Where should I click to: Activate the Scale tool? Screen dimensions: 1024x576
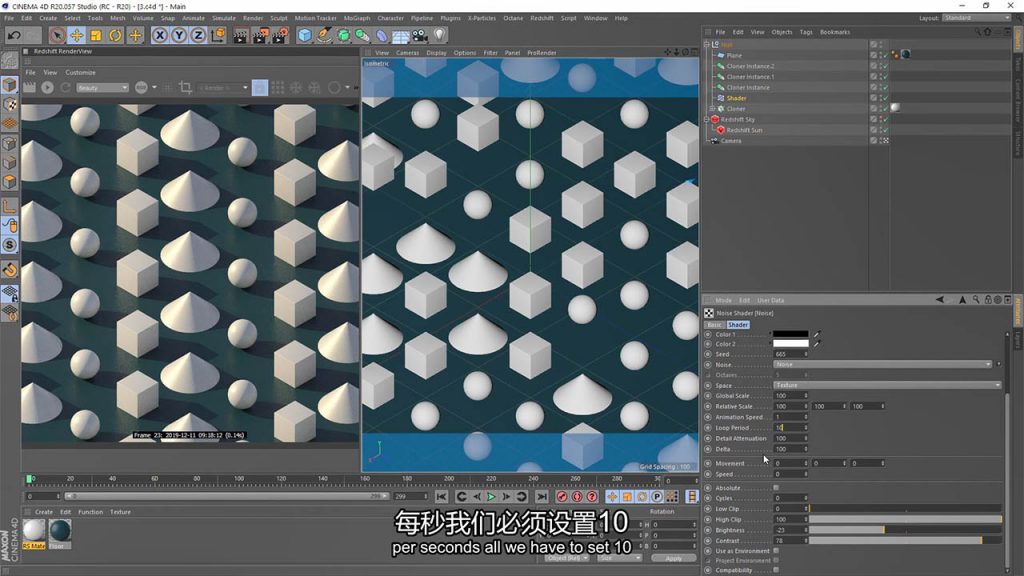point(96,35)
